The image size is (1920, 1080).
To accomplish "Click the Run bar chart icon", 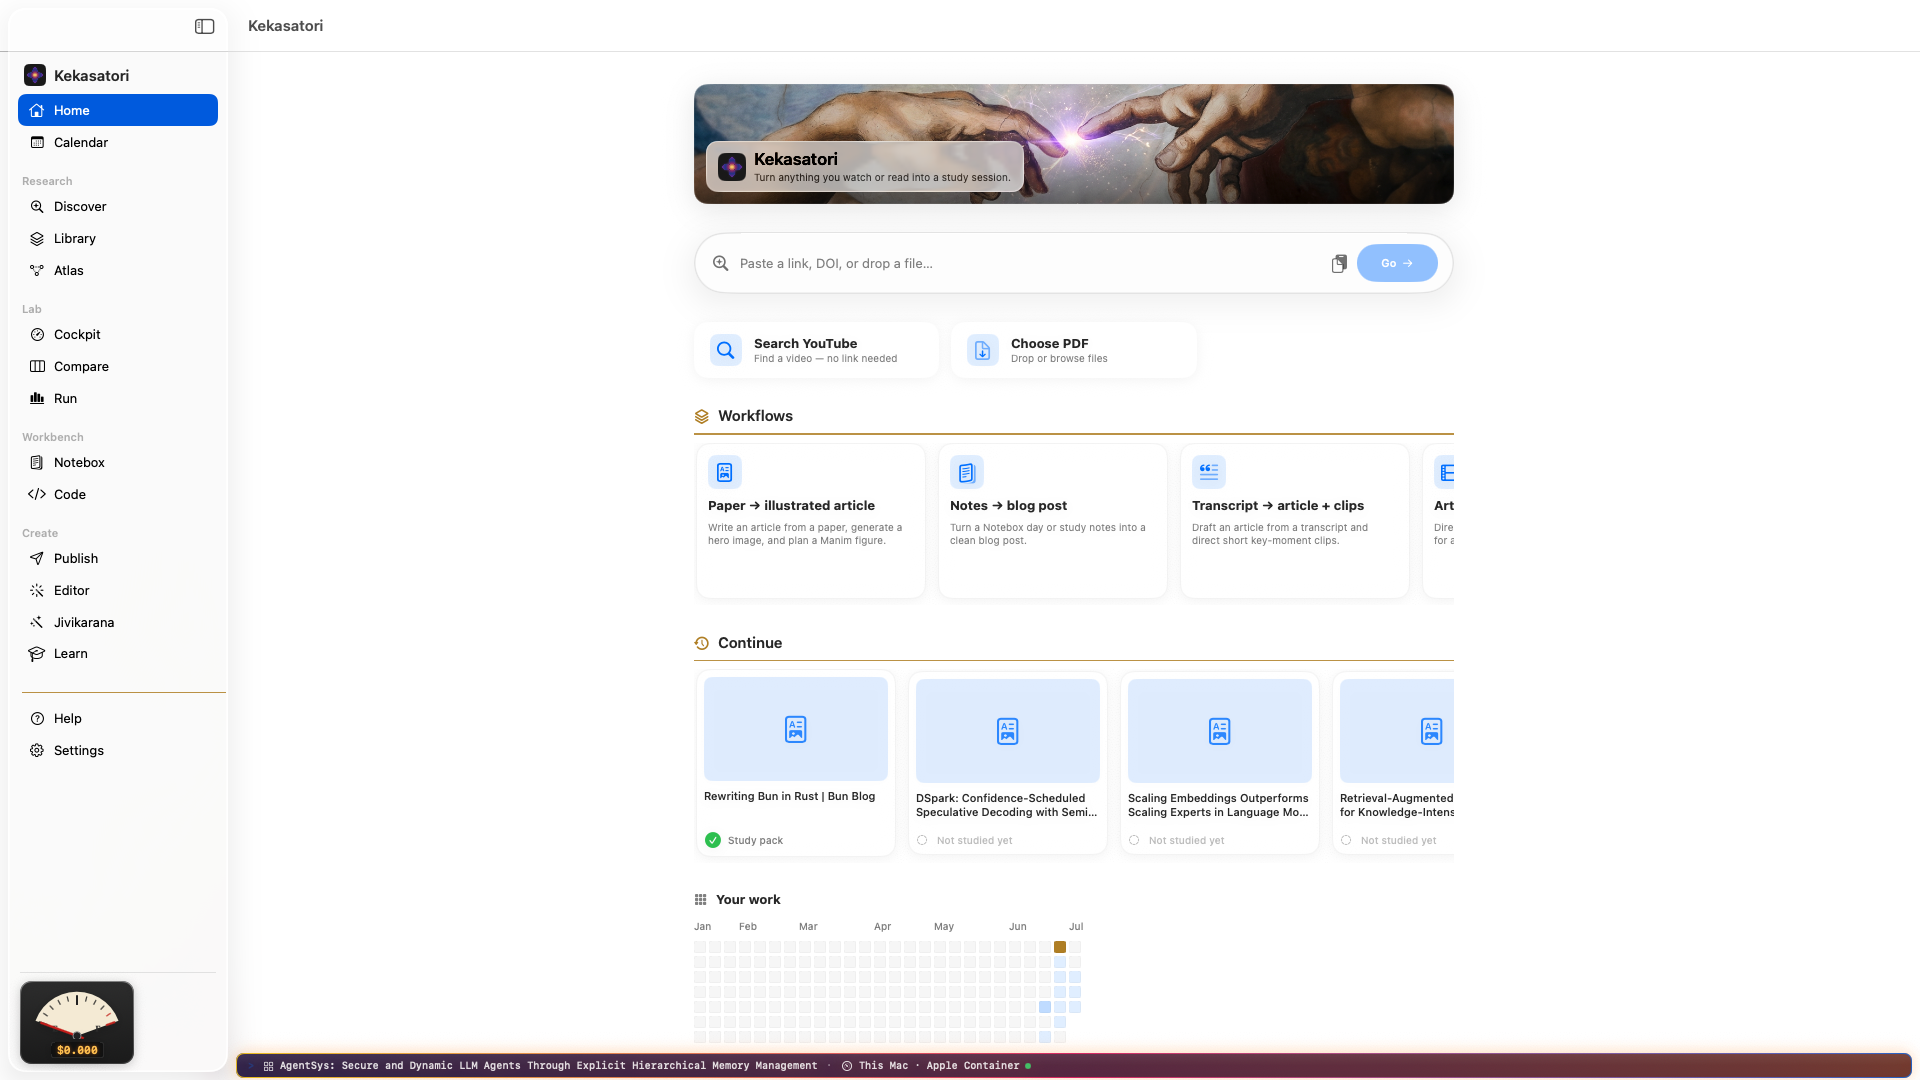I will click(x=37, y=398).
